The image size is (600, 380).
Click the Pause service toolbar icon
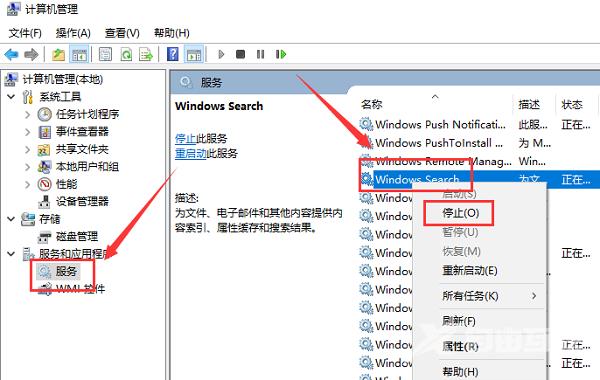[x=261, y=54]
